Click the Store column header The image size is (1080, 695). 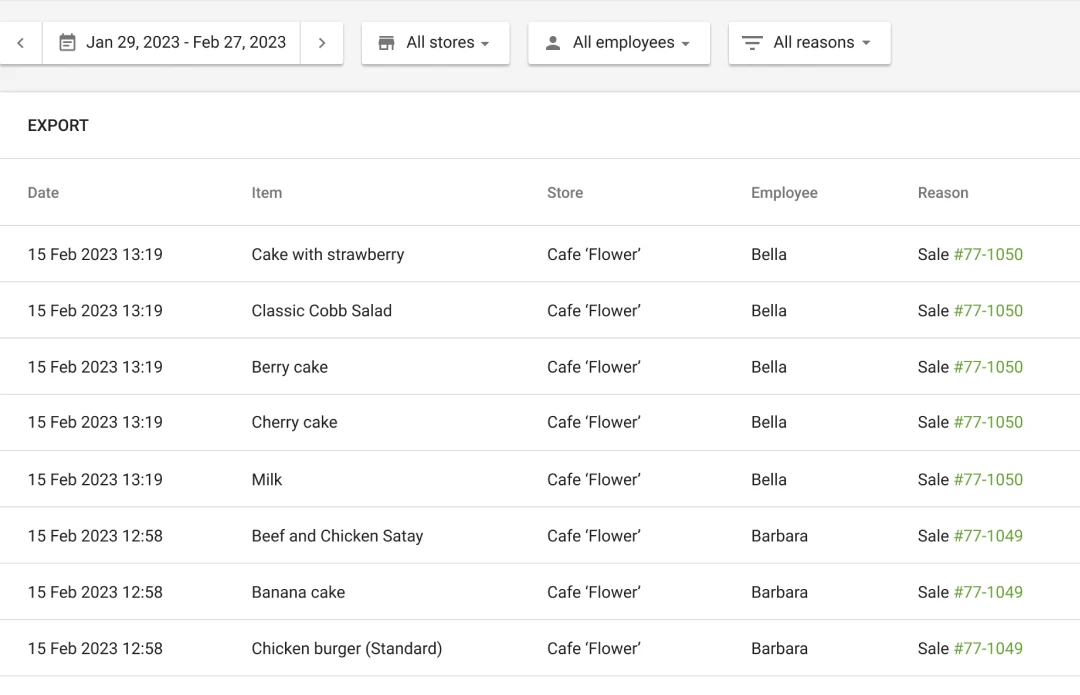click(x=565, y=193)
